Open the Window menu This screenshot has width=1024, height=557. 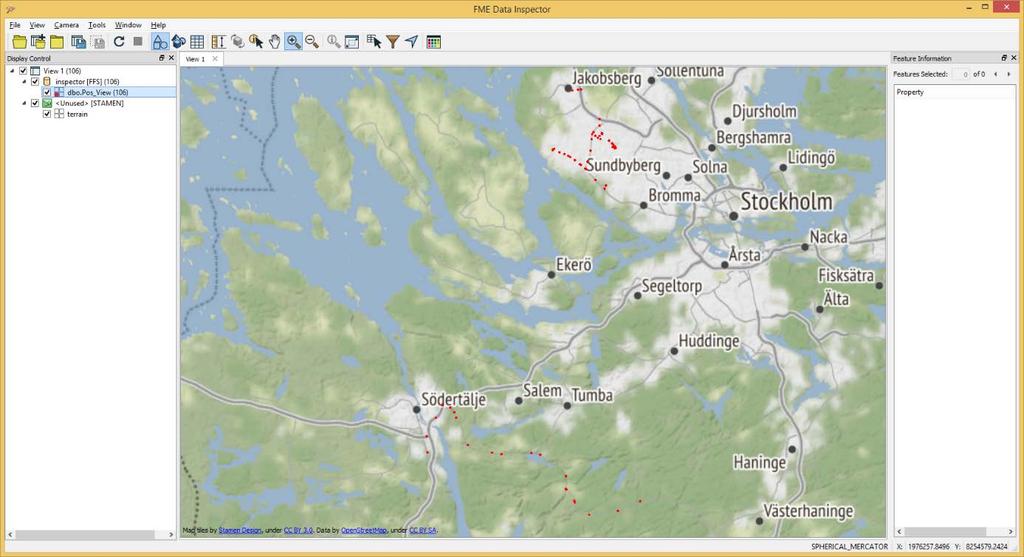pos(128,25)
